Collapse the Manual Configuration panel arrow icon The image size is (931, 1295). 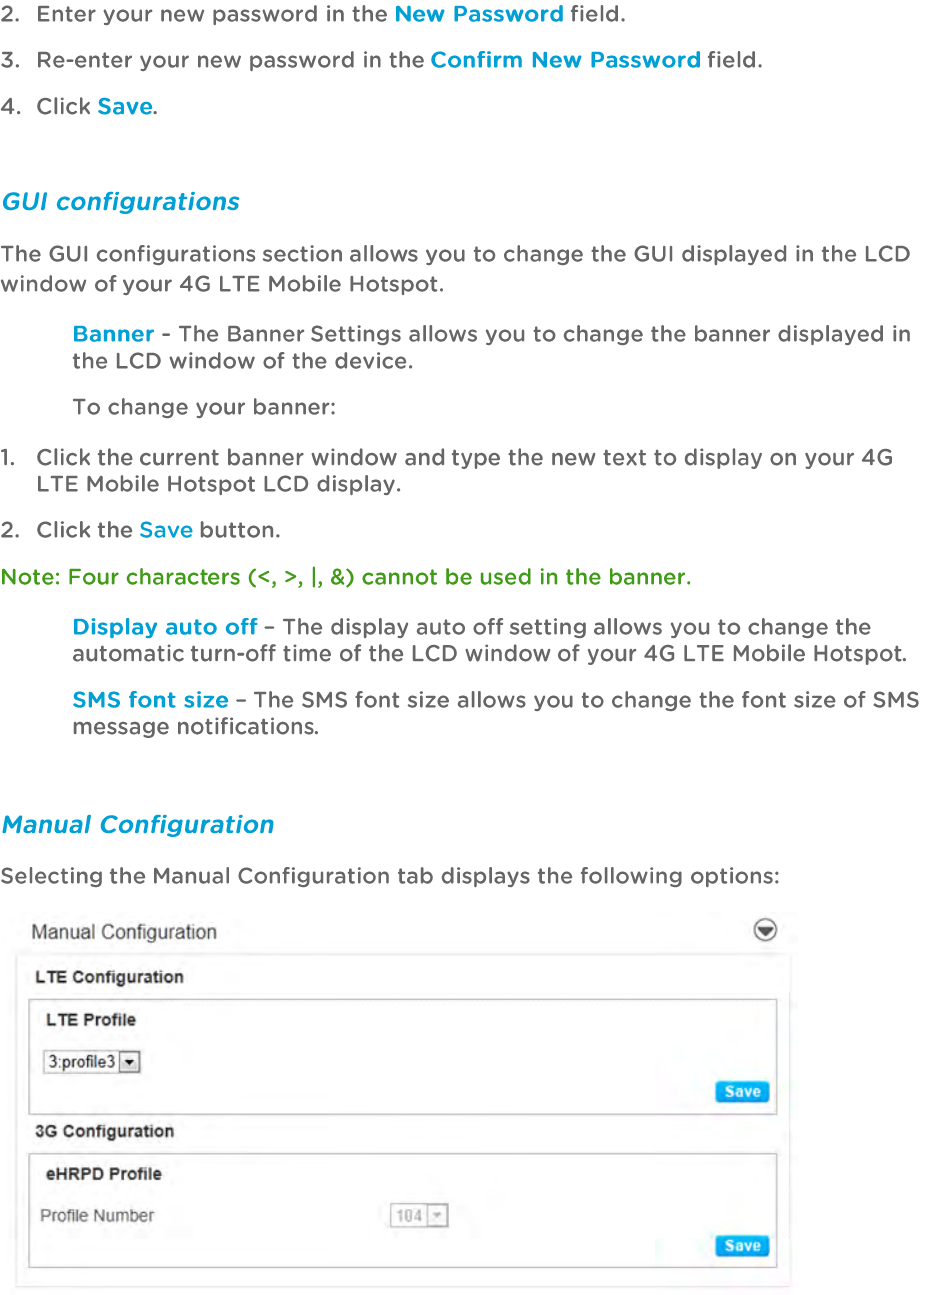coord(765,931)
